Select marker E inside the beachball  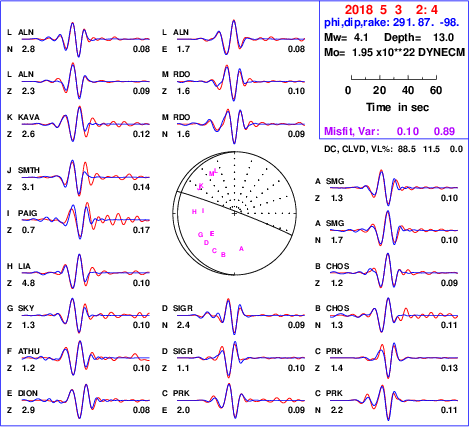(x=212, y=234)
